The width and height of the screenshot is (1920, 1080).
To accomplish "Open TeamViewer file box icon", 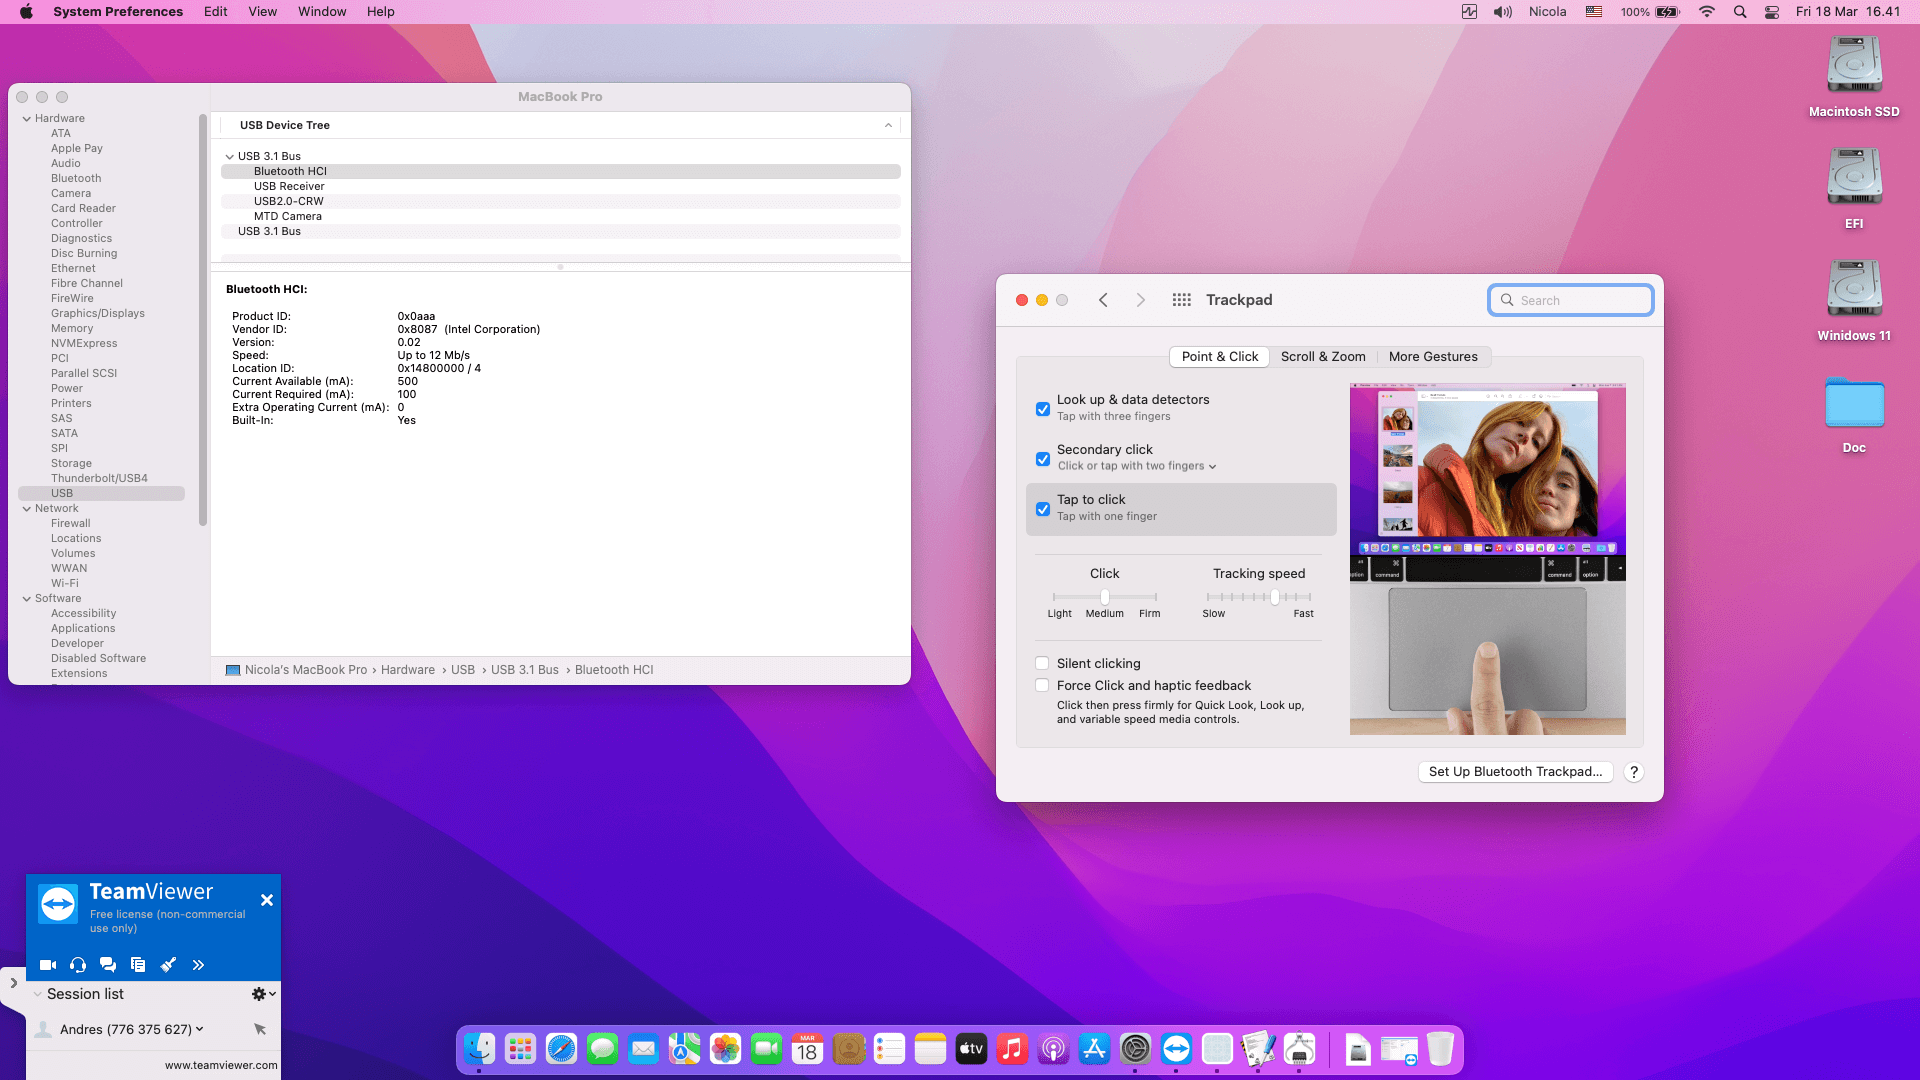I will pyautogui.click(x=138, y=965).
